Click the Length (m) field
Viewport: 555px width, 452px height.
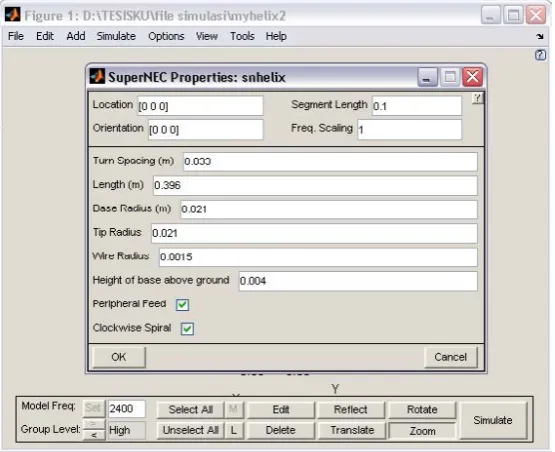click(315, 185)
